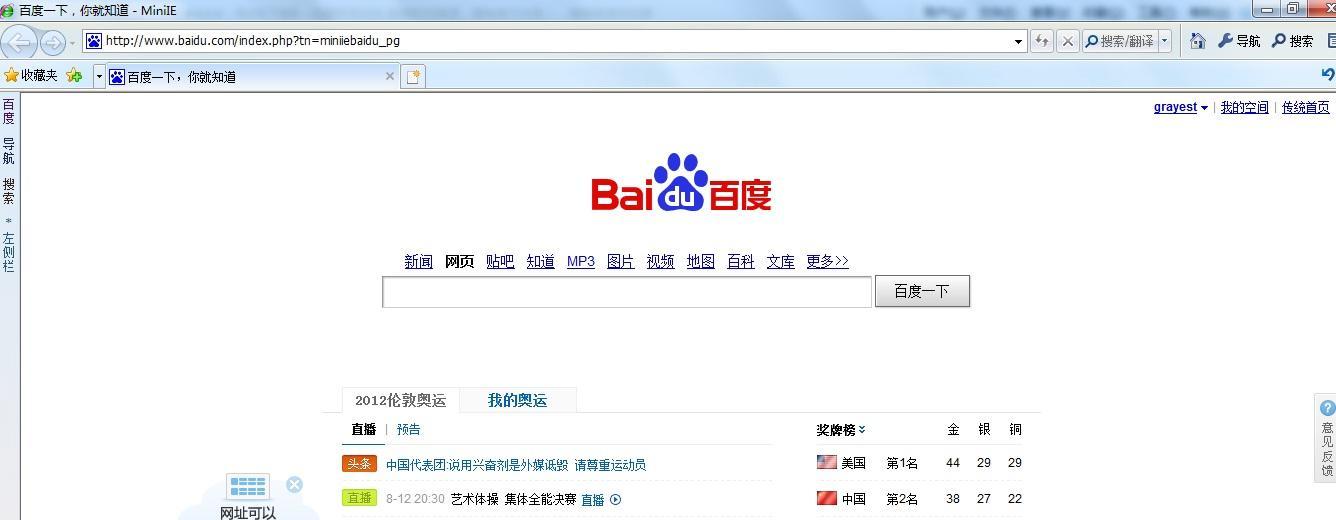Click the 百度一下 search button
Image resolution: width=1336 pixels, height=520 pixels.
922,291
